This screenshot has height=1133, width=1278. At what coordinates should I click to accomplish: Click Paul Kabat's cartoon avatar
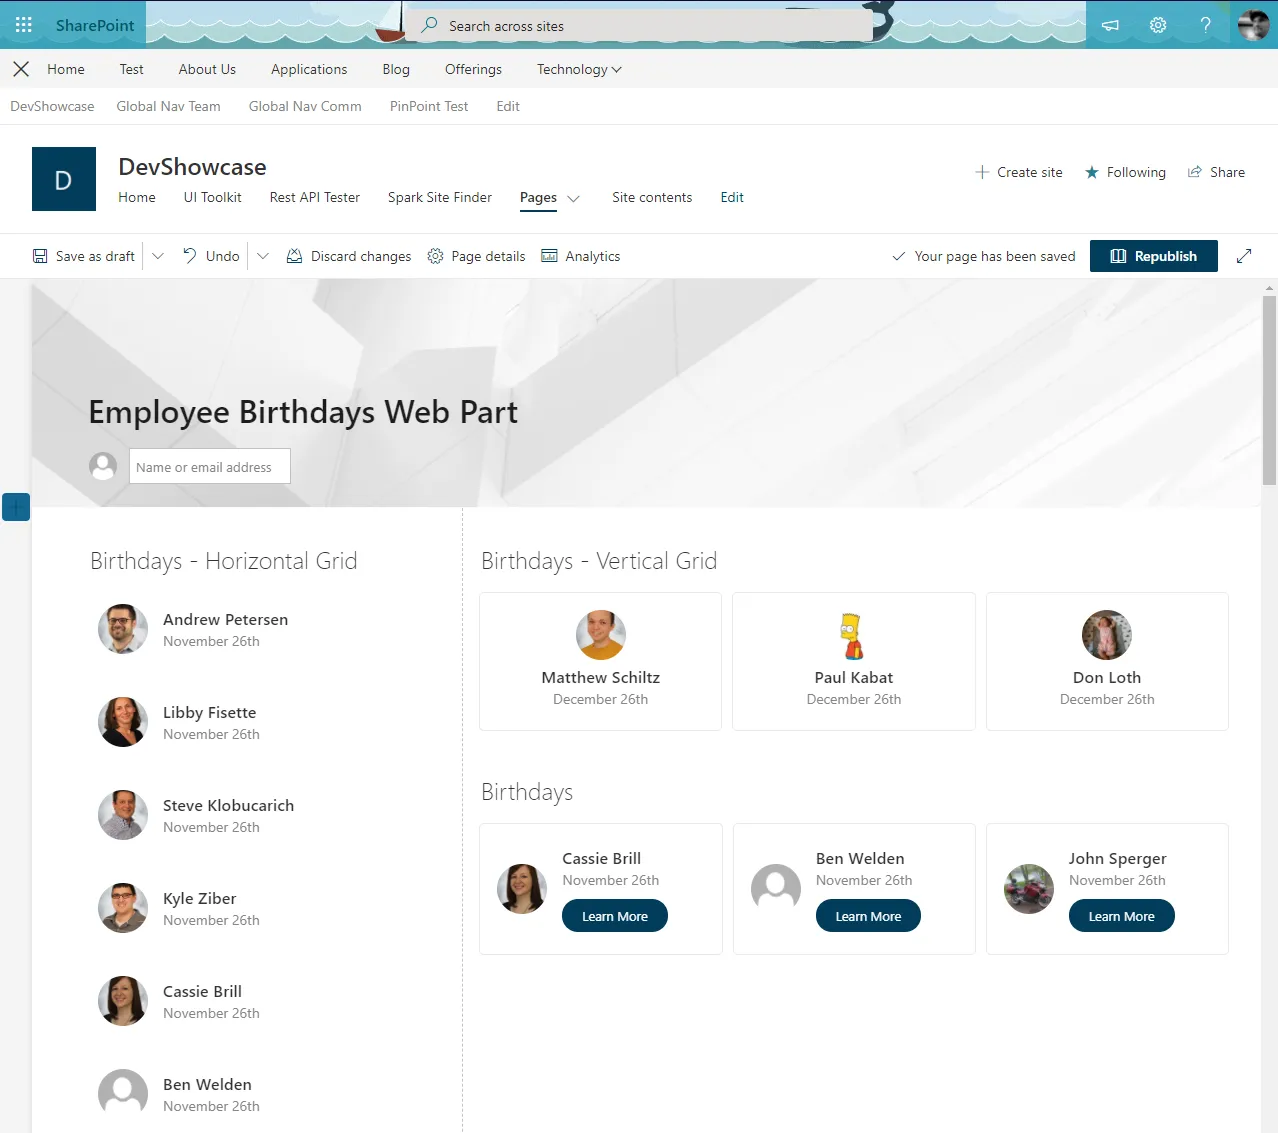(x=853, y=635)
